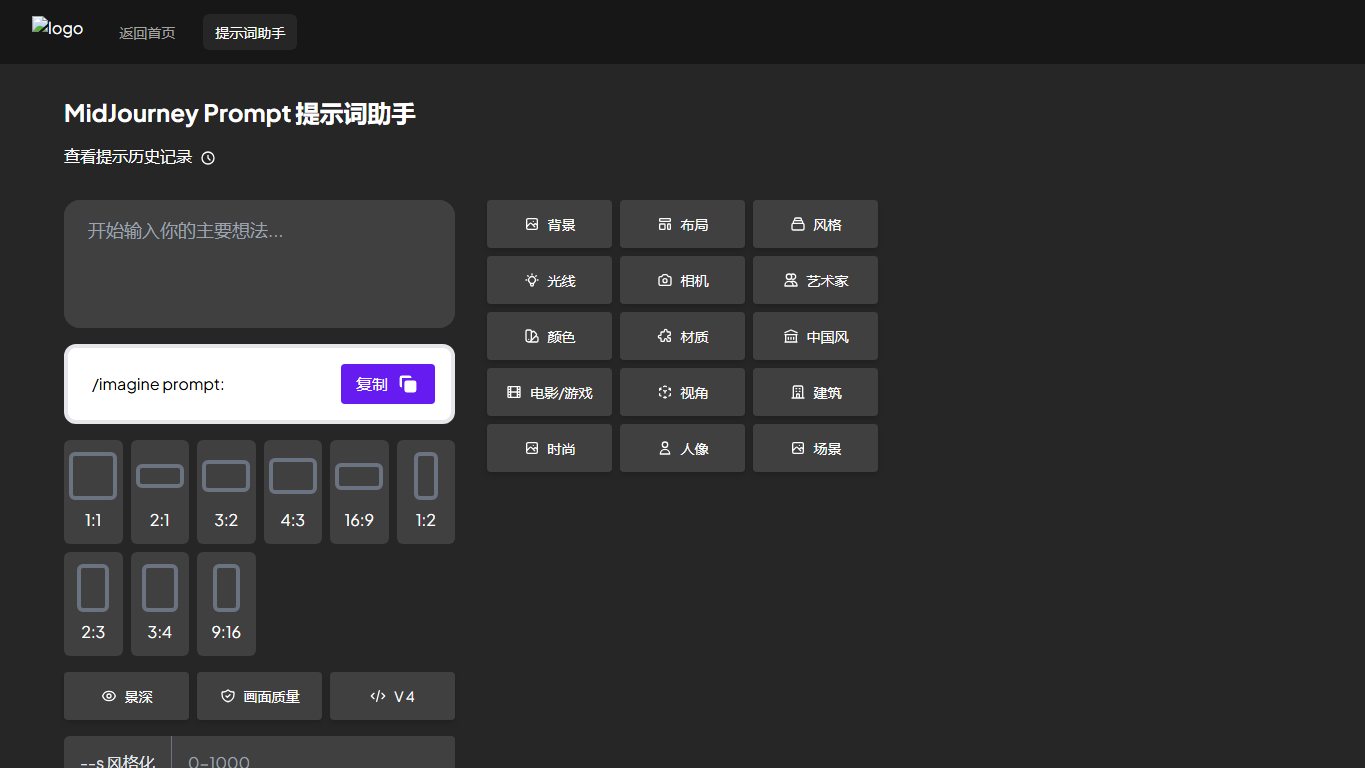The image size is (1365, 768).
Task: Open the 艺术家 artist category
Action: (x=815, y=280)
